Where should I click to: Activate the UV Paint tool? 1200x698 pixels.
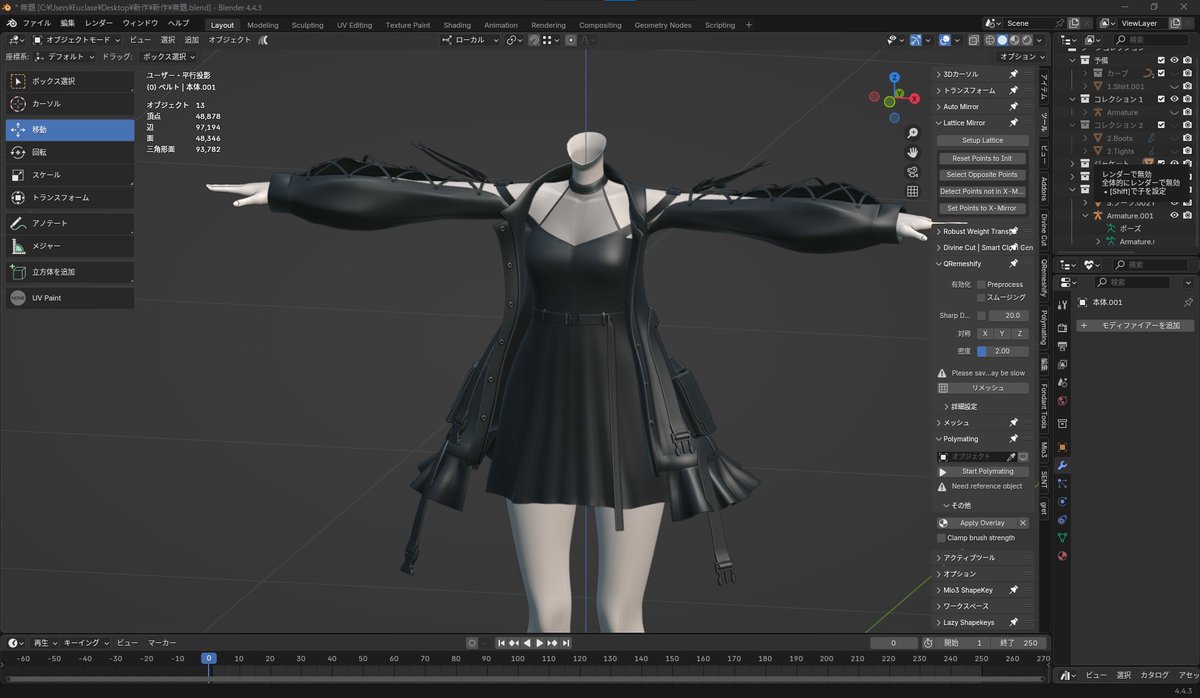click(x=69, y=298)
